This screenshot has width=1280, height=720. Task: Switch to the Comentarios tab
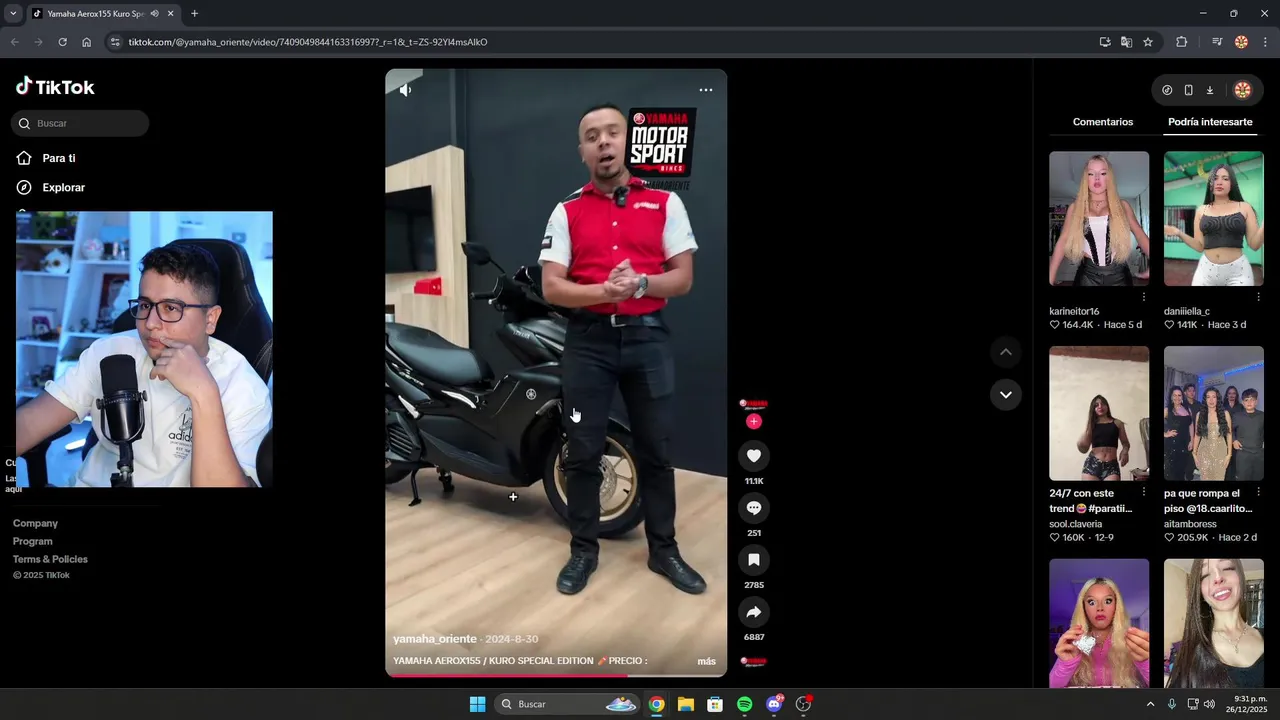[x=1103, y=122]
